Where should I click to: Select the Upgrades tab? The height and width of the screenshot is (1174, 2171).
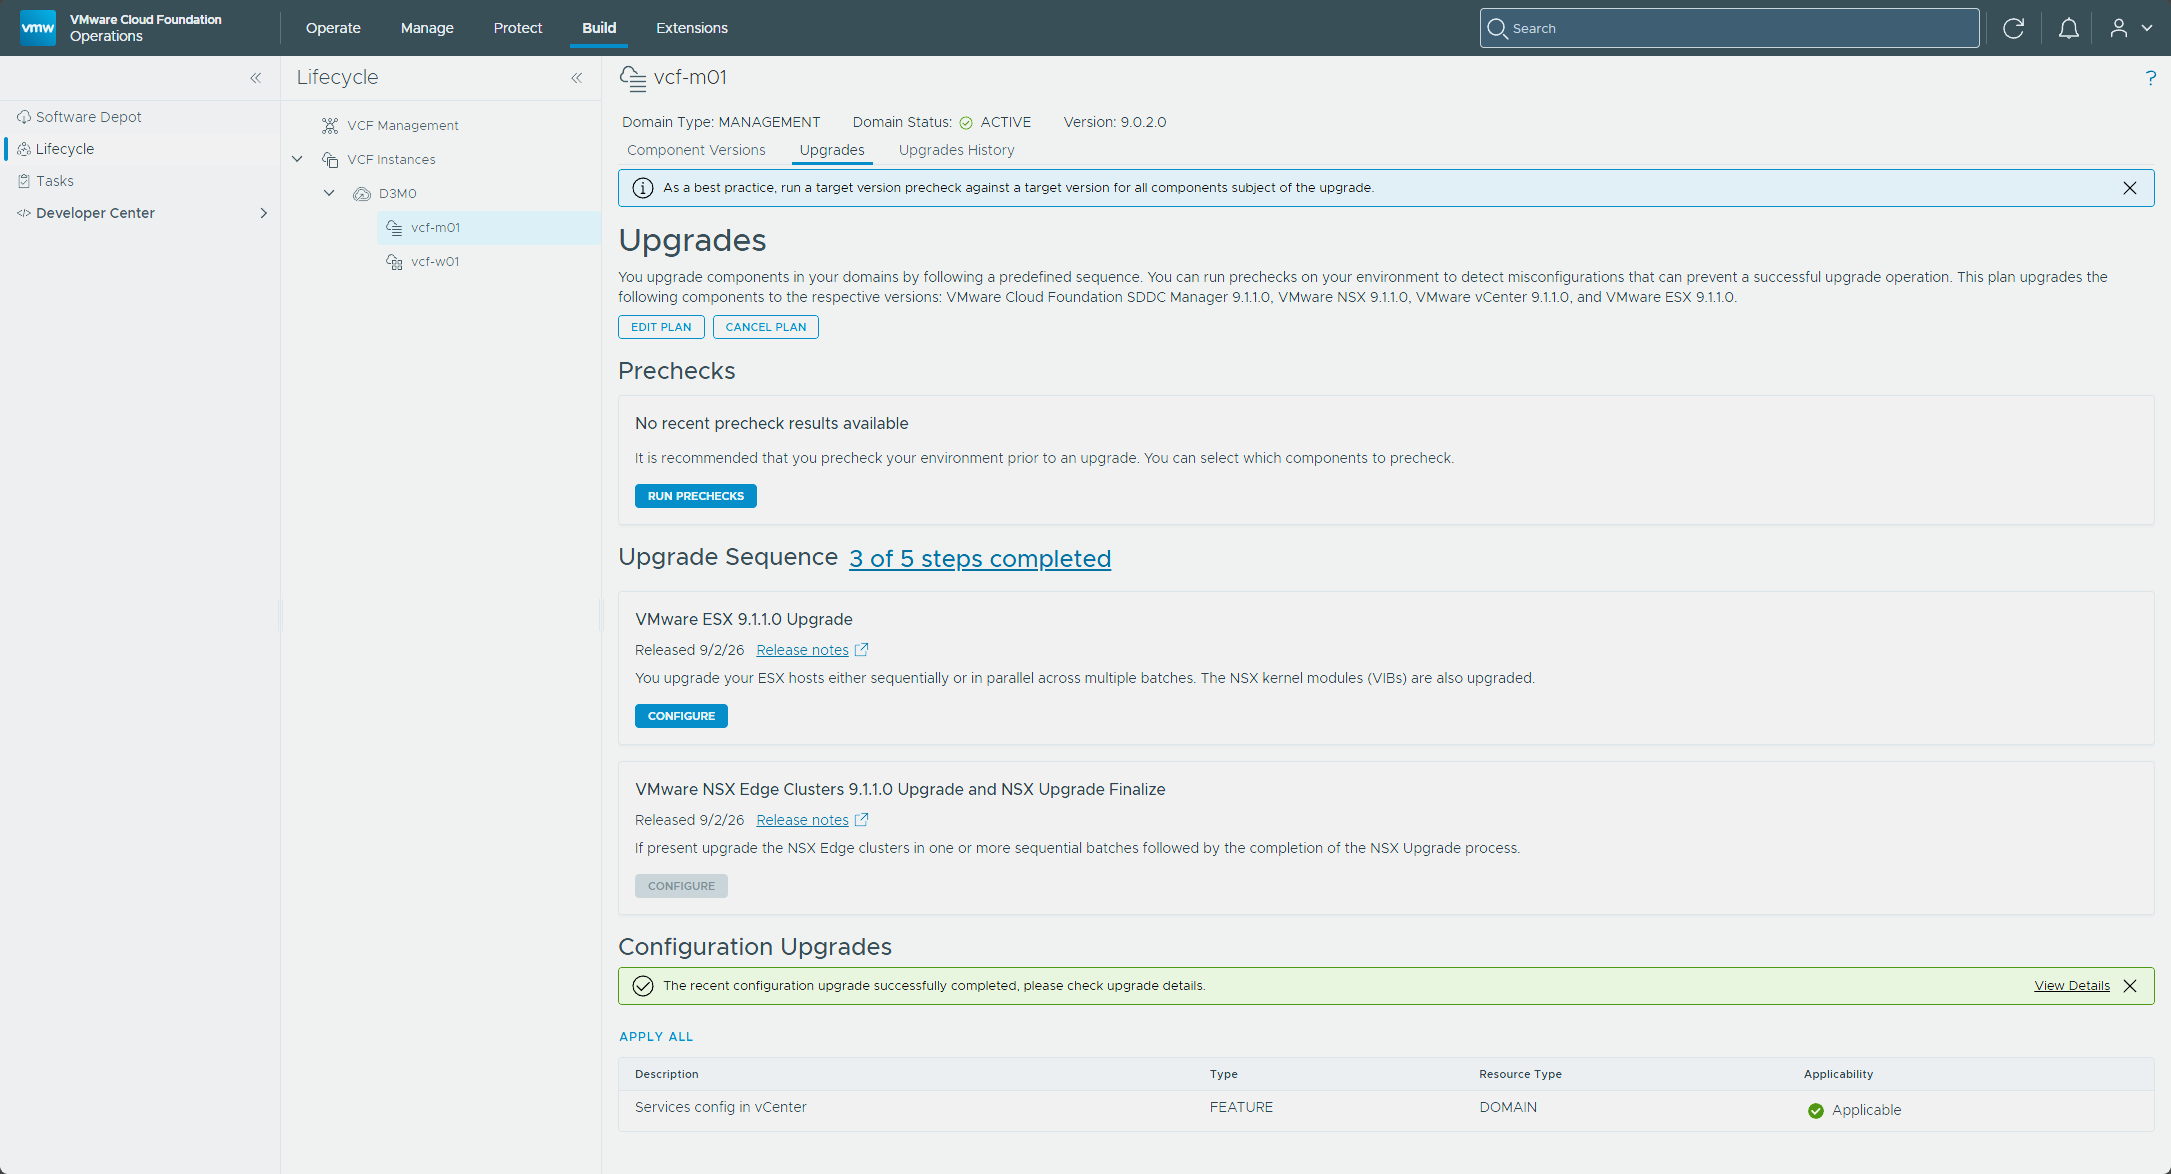tap(832, 150)
